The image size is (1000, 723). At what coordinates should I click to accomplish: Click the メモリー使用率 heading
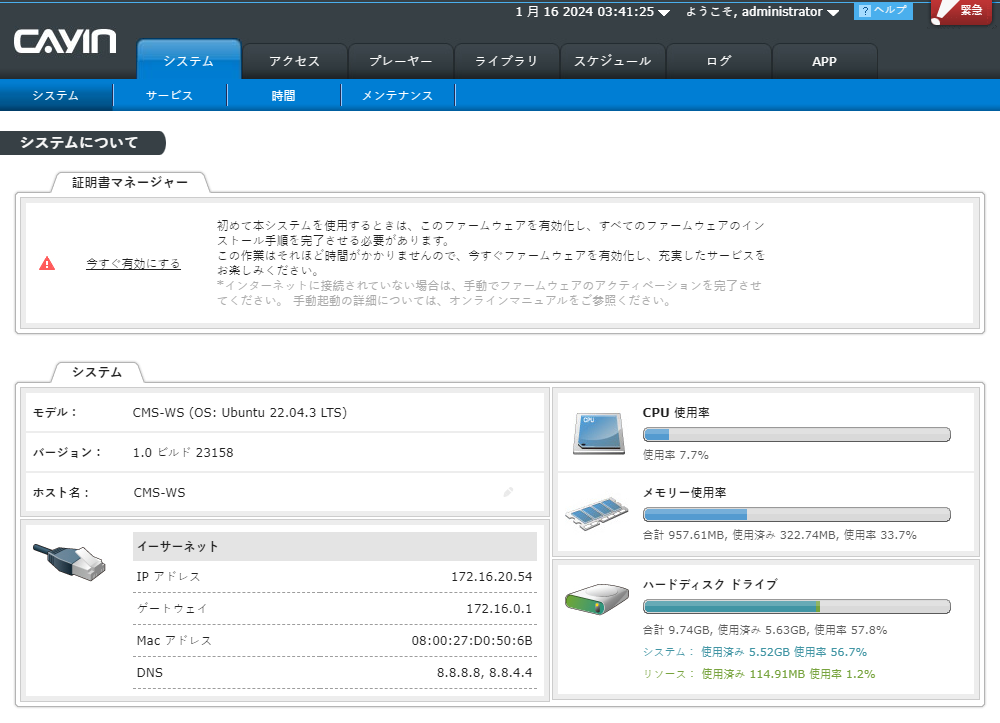coord(684,492)
